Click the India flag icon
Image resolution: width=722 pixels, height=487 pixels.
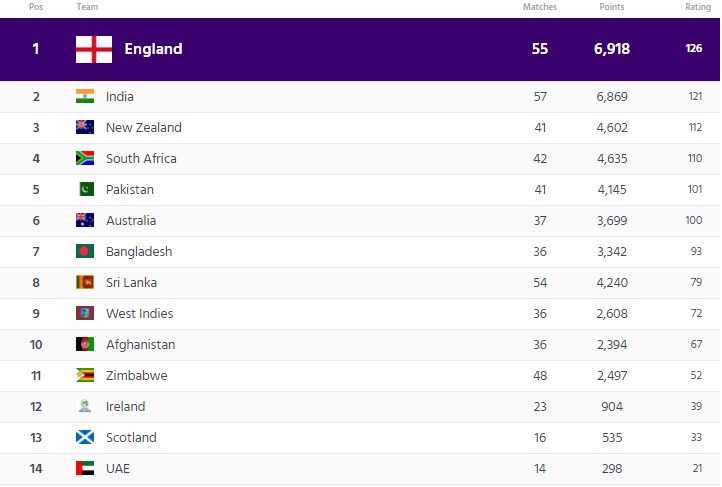(x=85, y=97)
